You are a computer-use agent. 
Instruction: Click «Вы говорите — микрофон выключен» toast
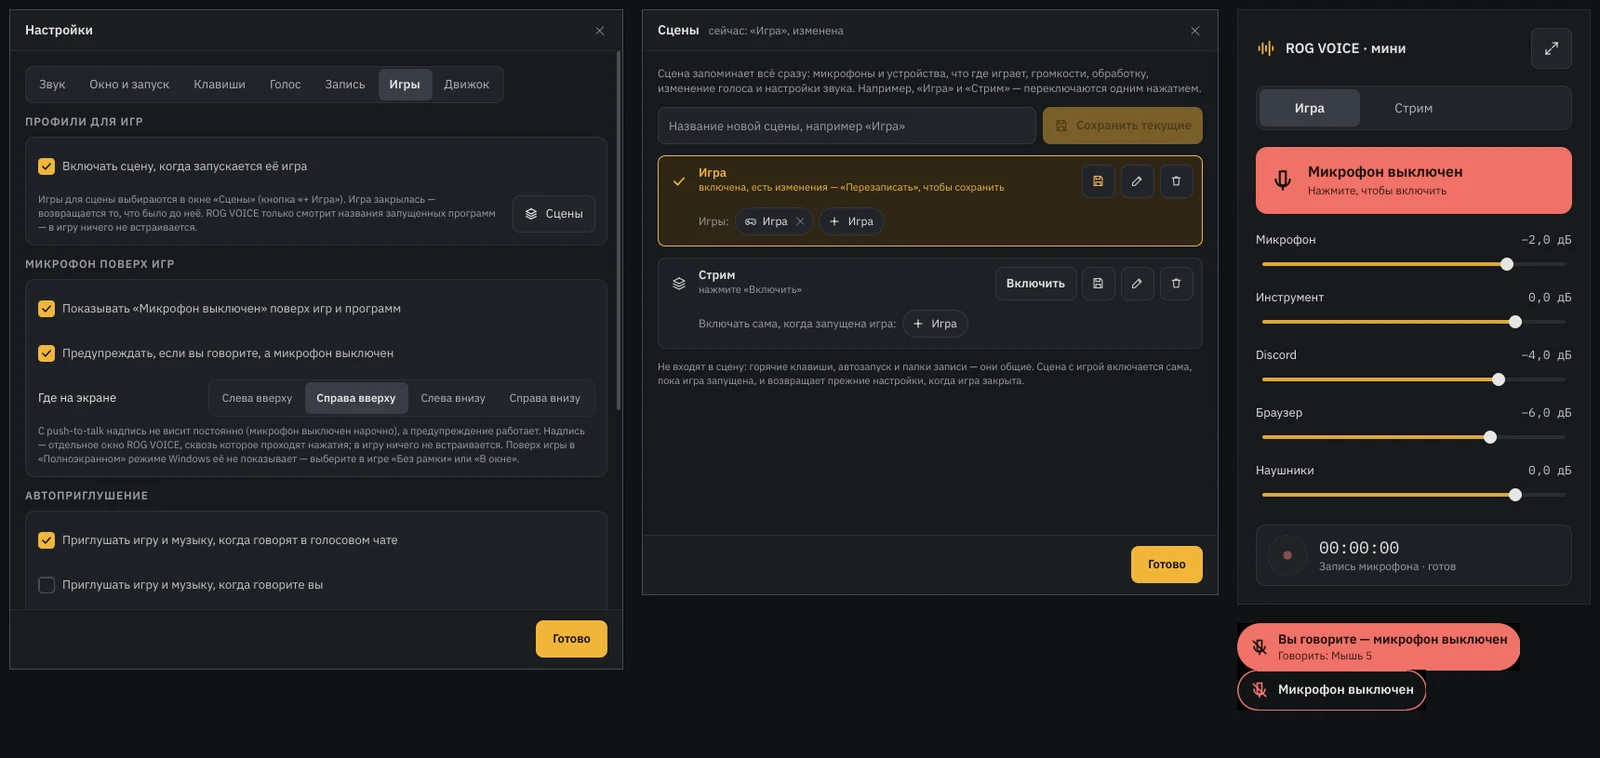(x=1378, y=647)
